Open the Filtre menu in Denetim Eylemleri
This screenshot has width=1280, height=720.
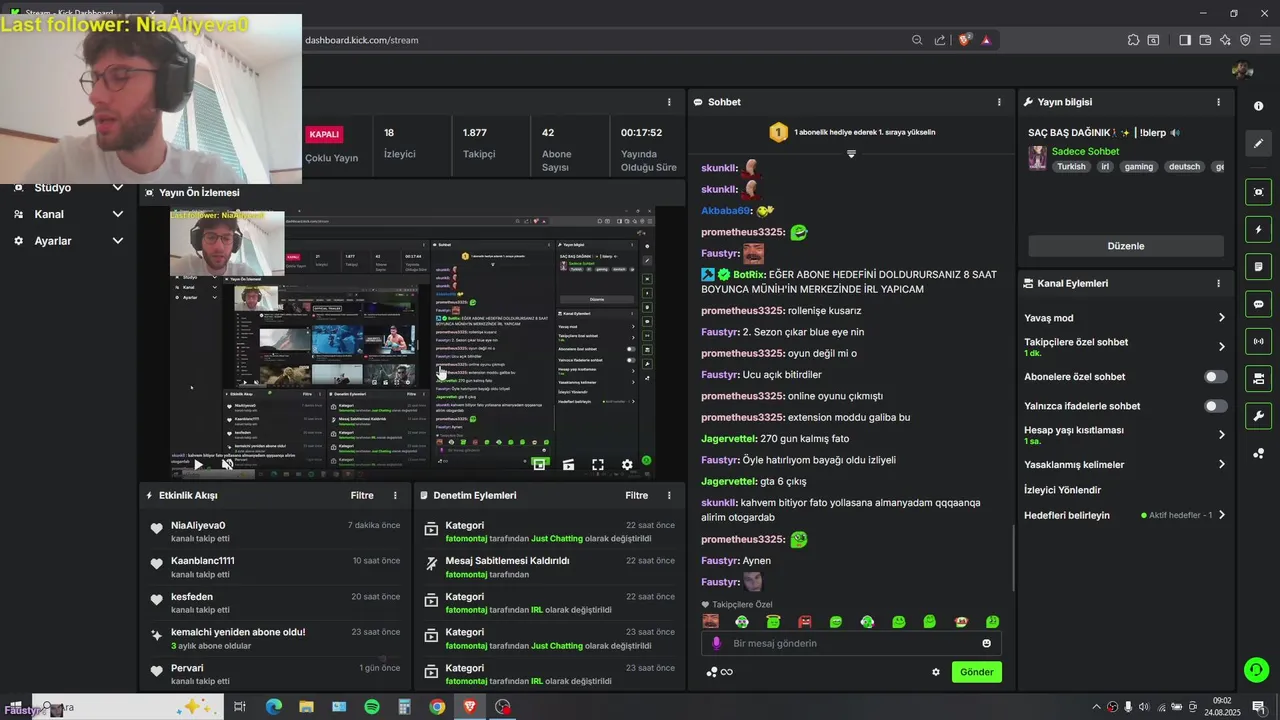pyautogui.click(x=637, y=495)
